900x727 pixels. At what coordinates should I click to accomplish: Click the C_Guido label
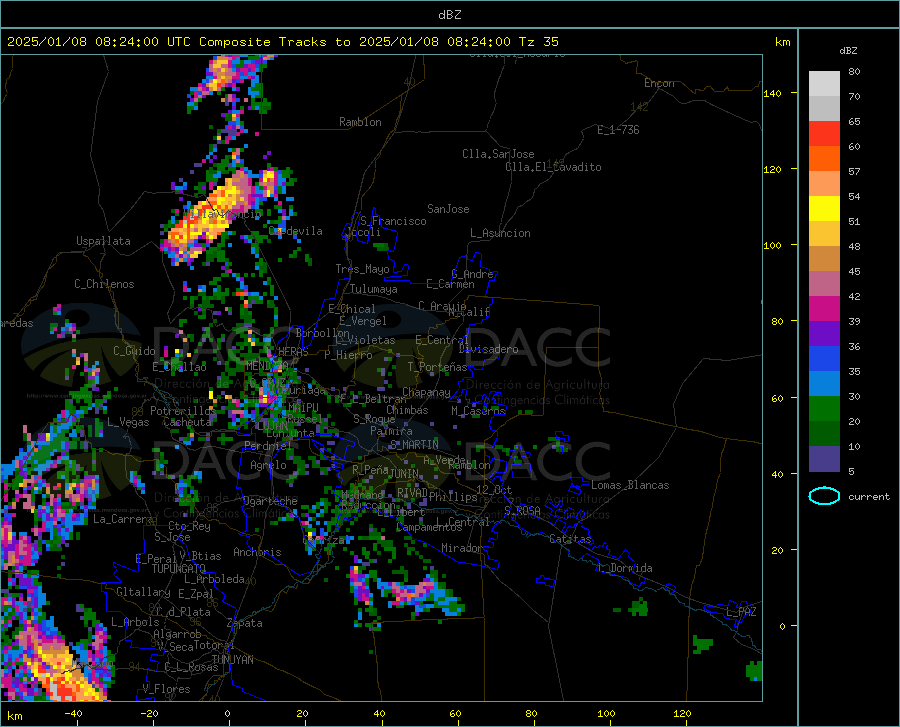pyautogui.click(x=134, y=351)
